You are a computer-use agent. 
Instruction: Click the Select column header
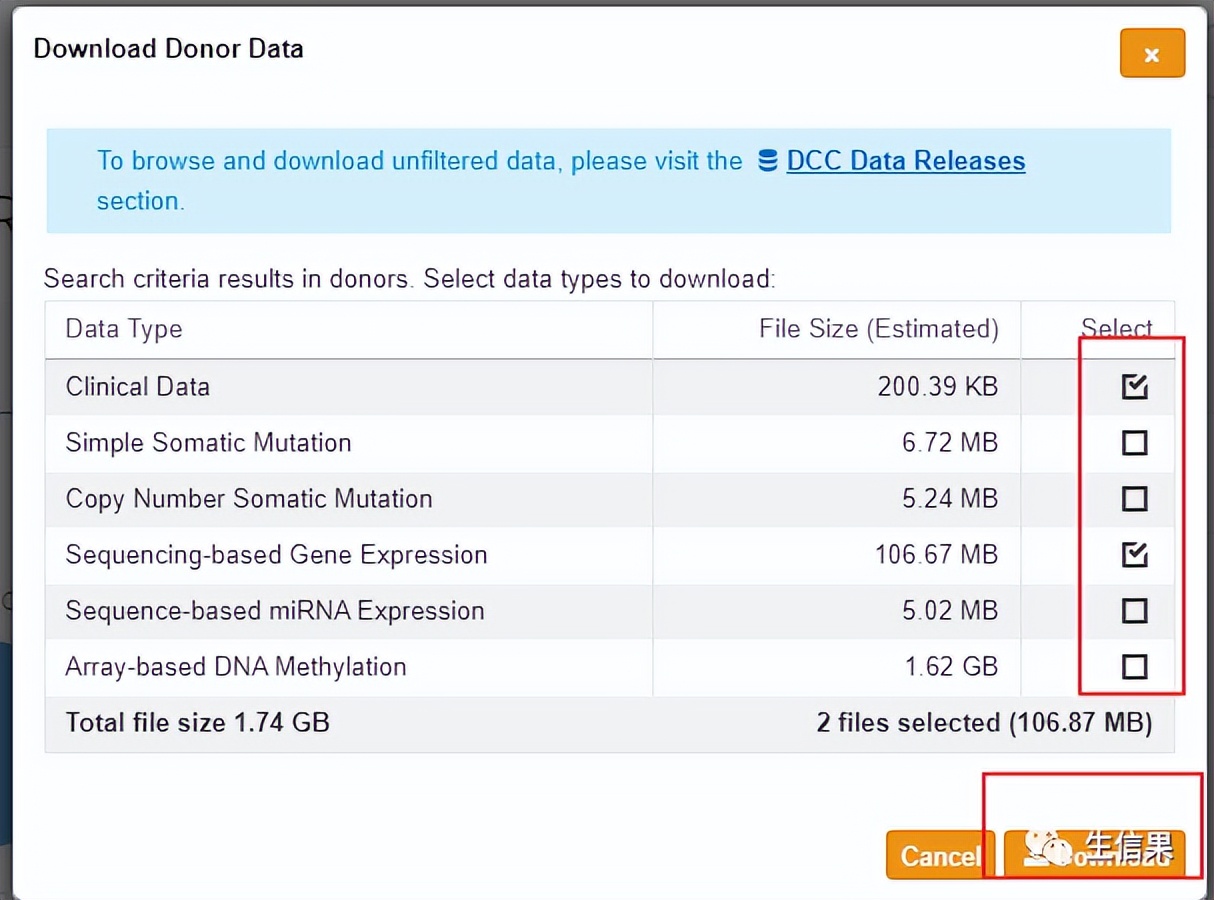(1116, 329)
